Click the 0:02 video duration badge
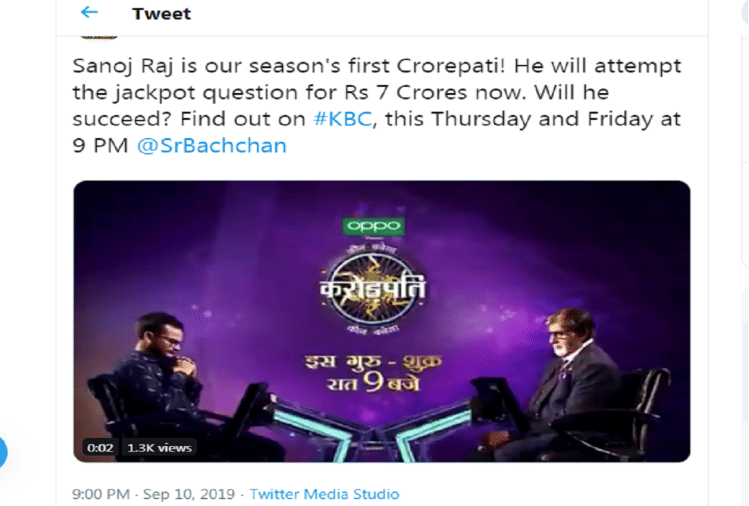749x506 pixels. (x=100, y=448)
